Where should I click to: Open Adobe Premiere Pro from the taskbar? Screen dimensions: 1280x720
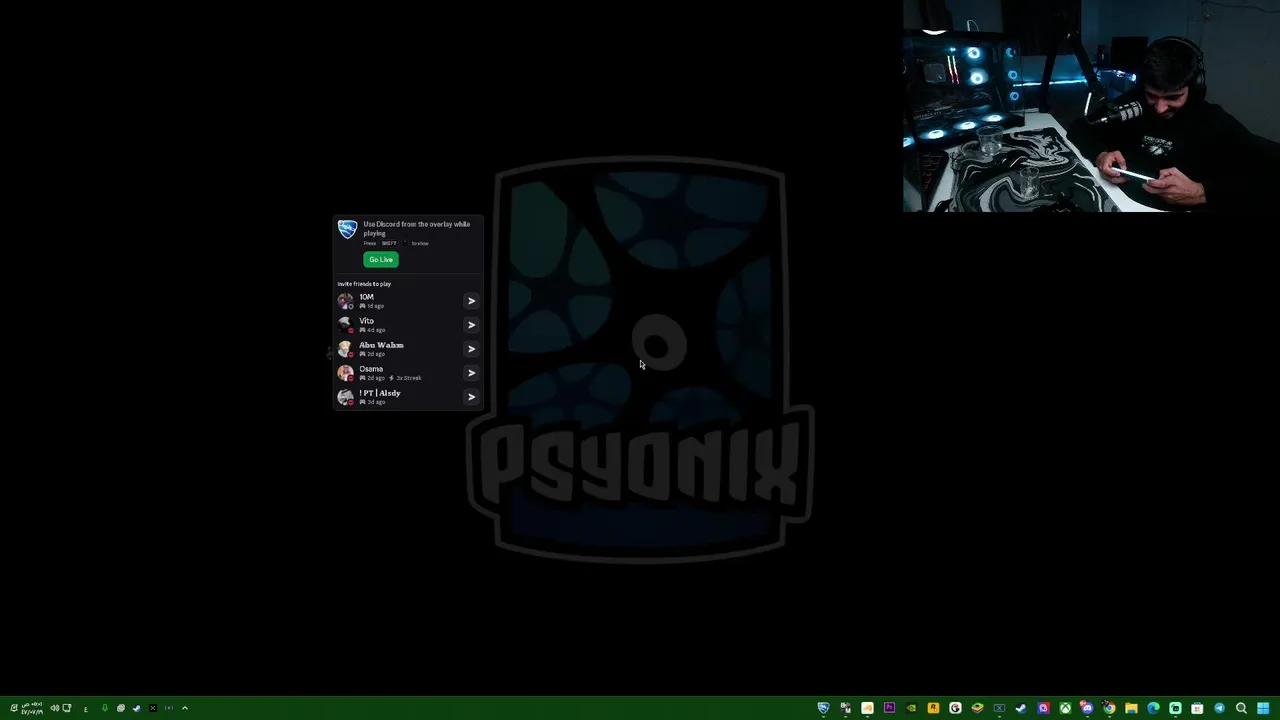889,708
